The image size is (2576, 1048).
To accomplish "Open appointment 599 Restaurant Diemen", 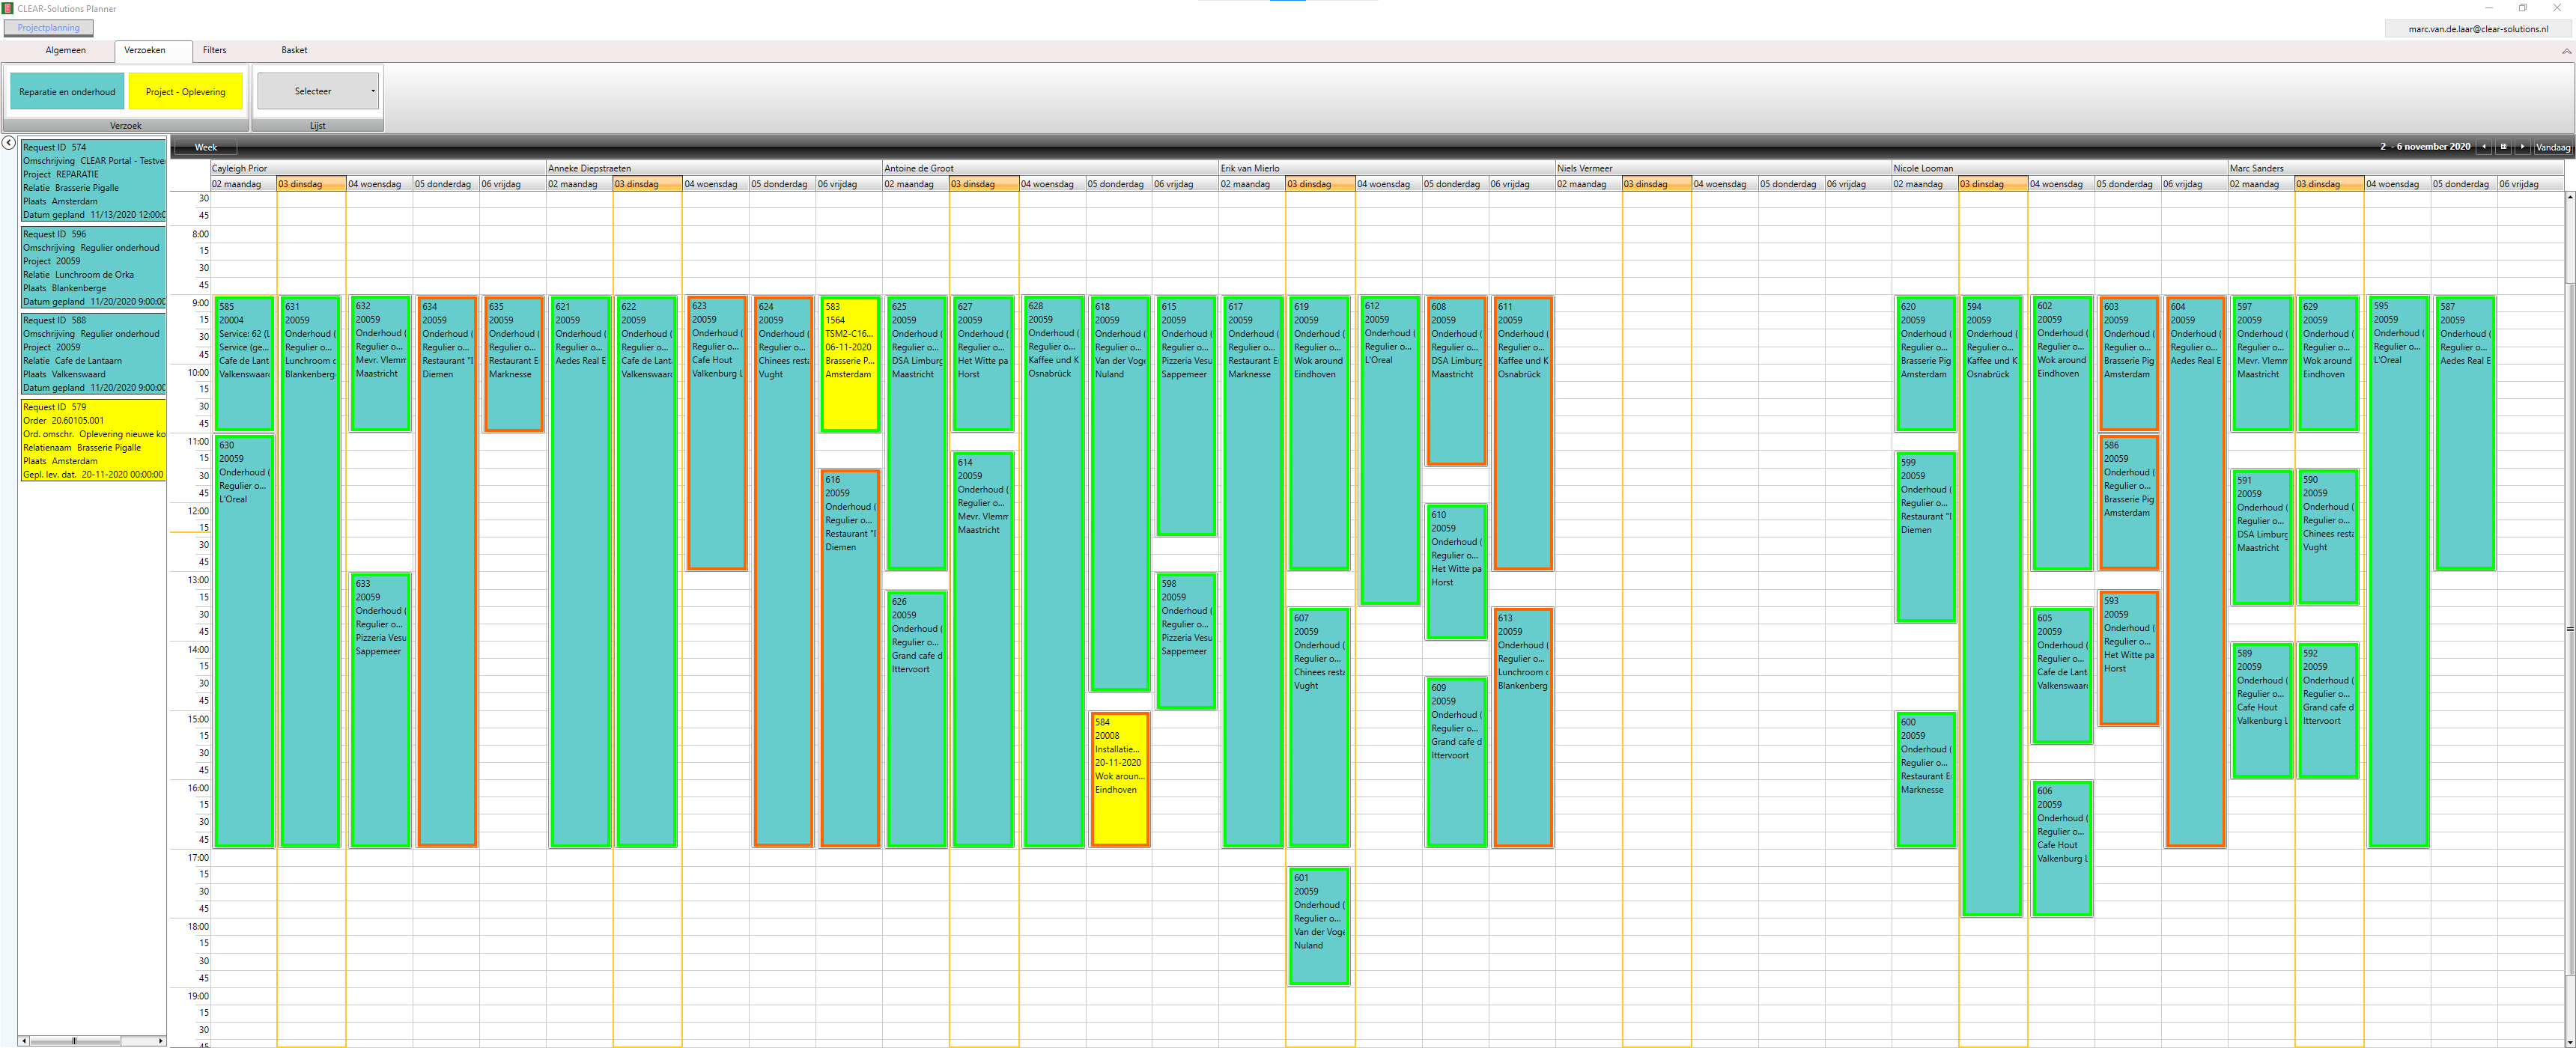I will 1925,537.
